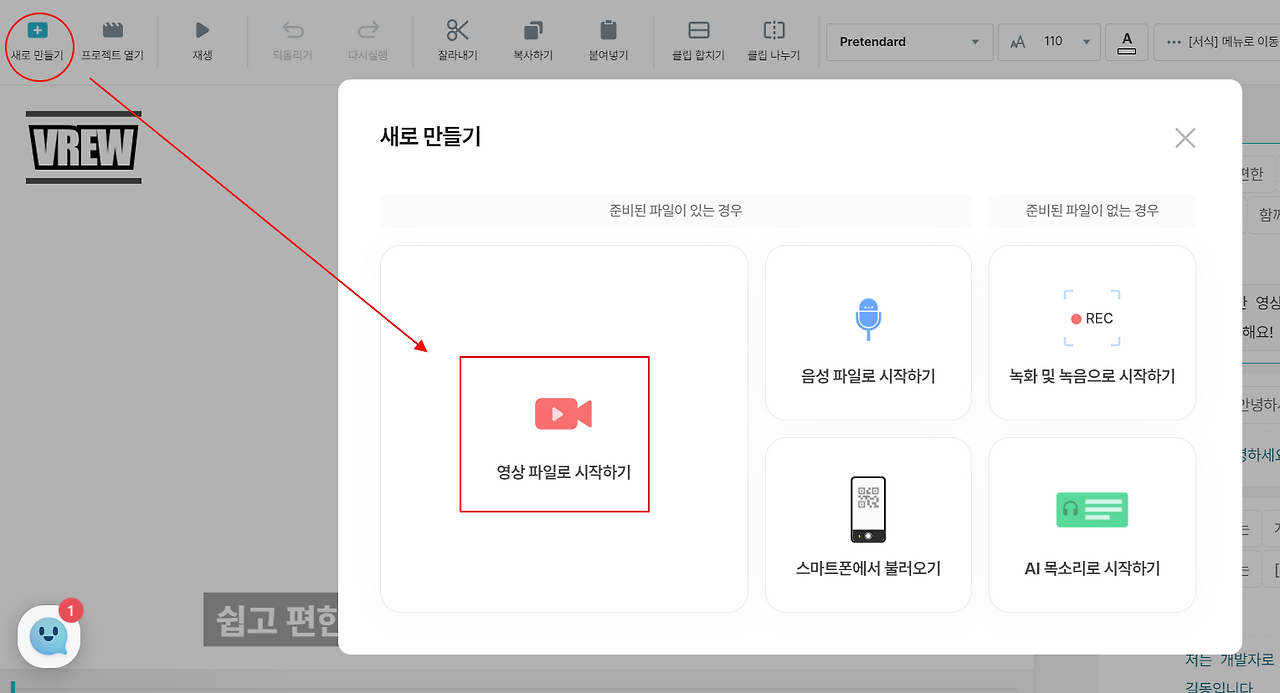Undo with the 되돌리기 arrow icon

point(293,31)
